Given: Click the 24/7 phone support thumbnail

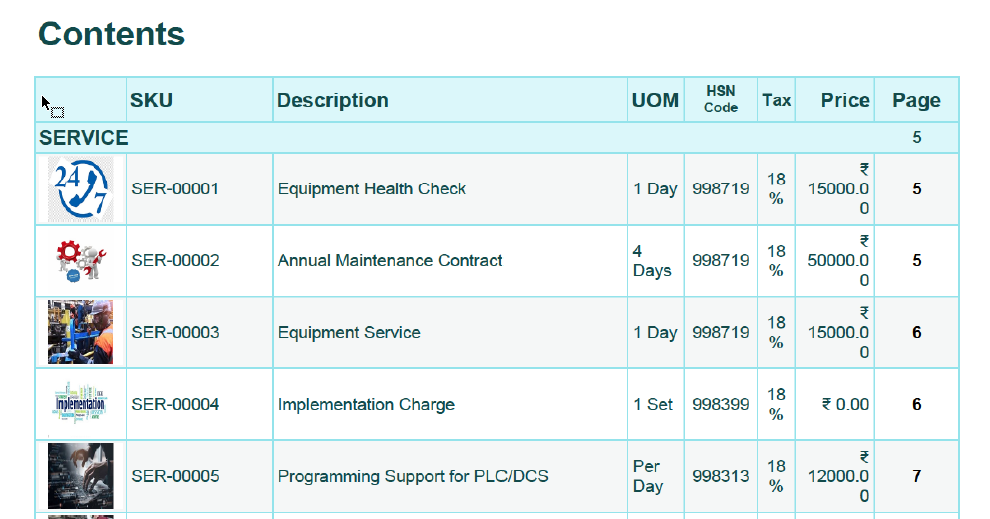Looking at the screenshot, I should tap(80, 189).
